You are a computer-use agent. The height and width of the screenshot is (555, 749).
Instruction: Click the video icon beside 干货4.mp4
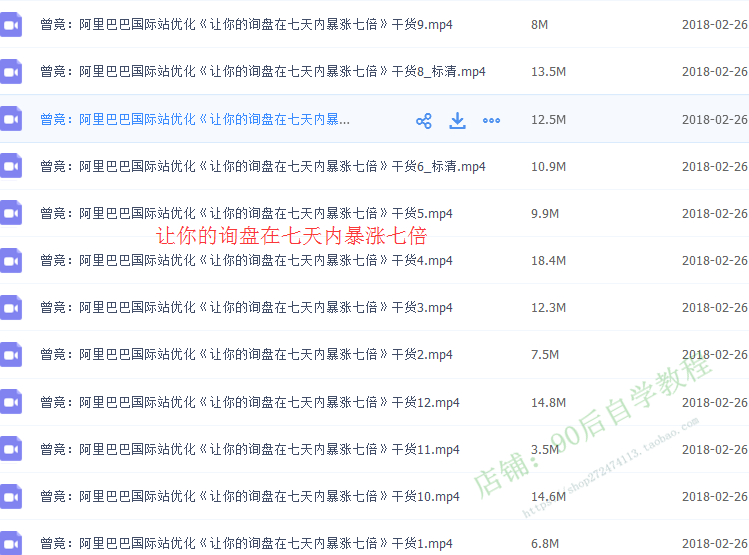(x=11, y=260)
